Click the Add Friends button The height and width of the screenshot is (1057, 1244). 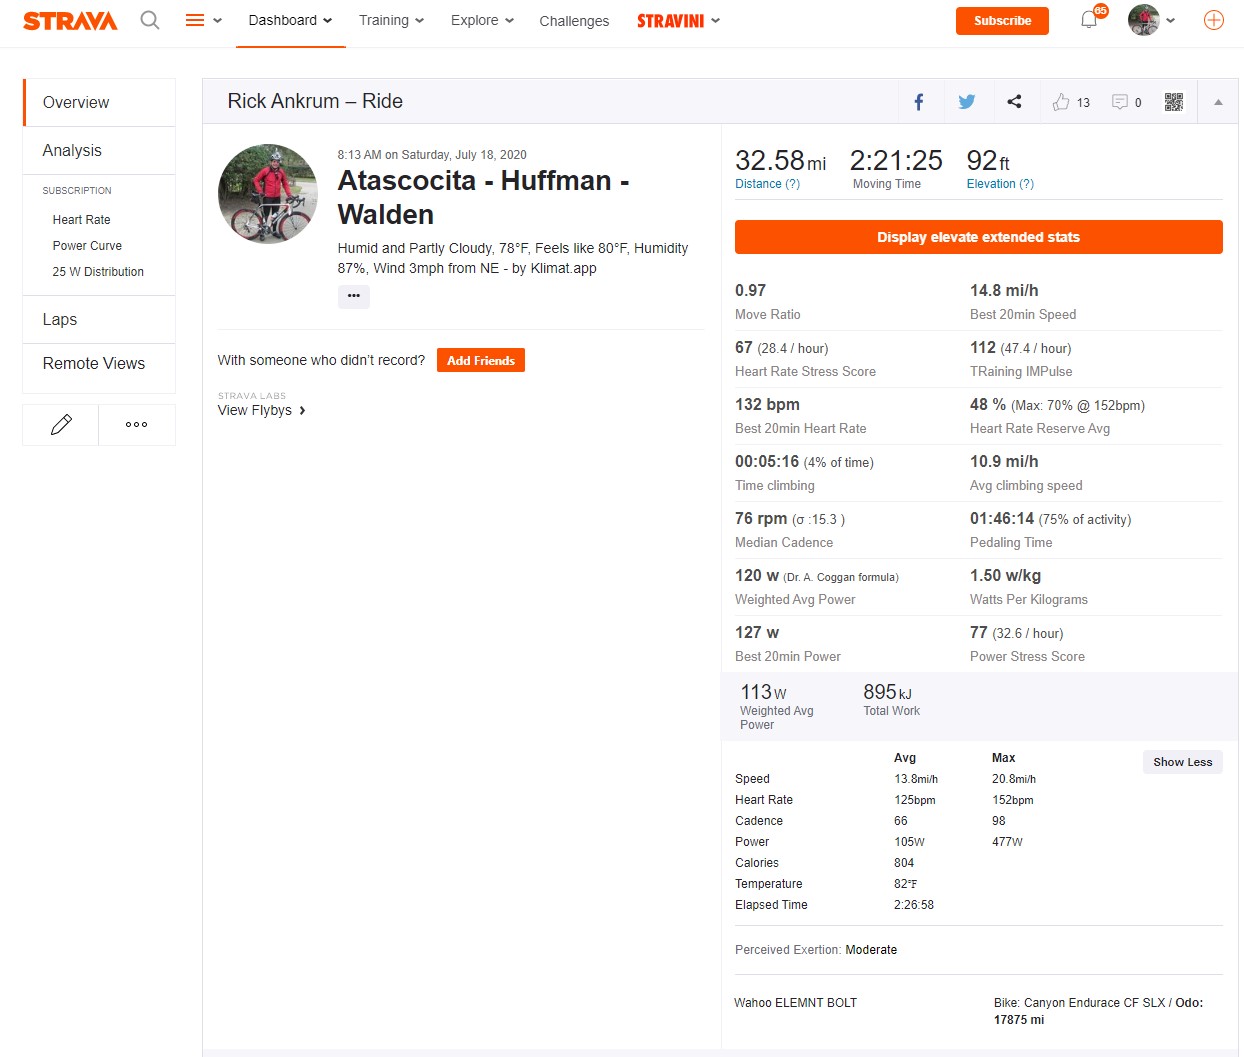pos(481,360)
